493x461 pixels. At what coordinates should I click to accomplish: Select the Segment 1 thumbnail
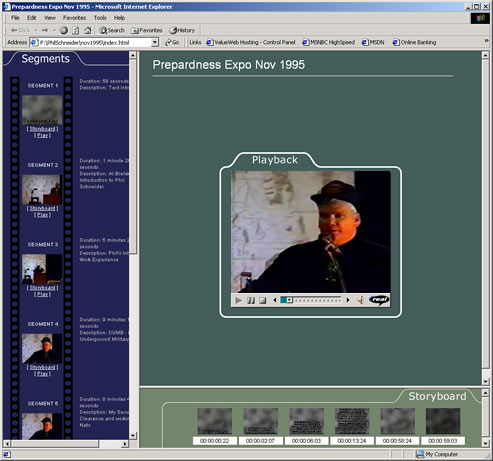pyautogui.click(x=42, y=110)
